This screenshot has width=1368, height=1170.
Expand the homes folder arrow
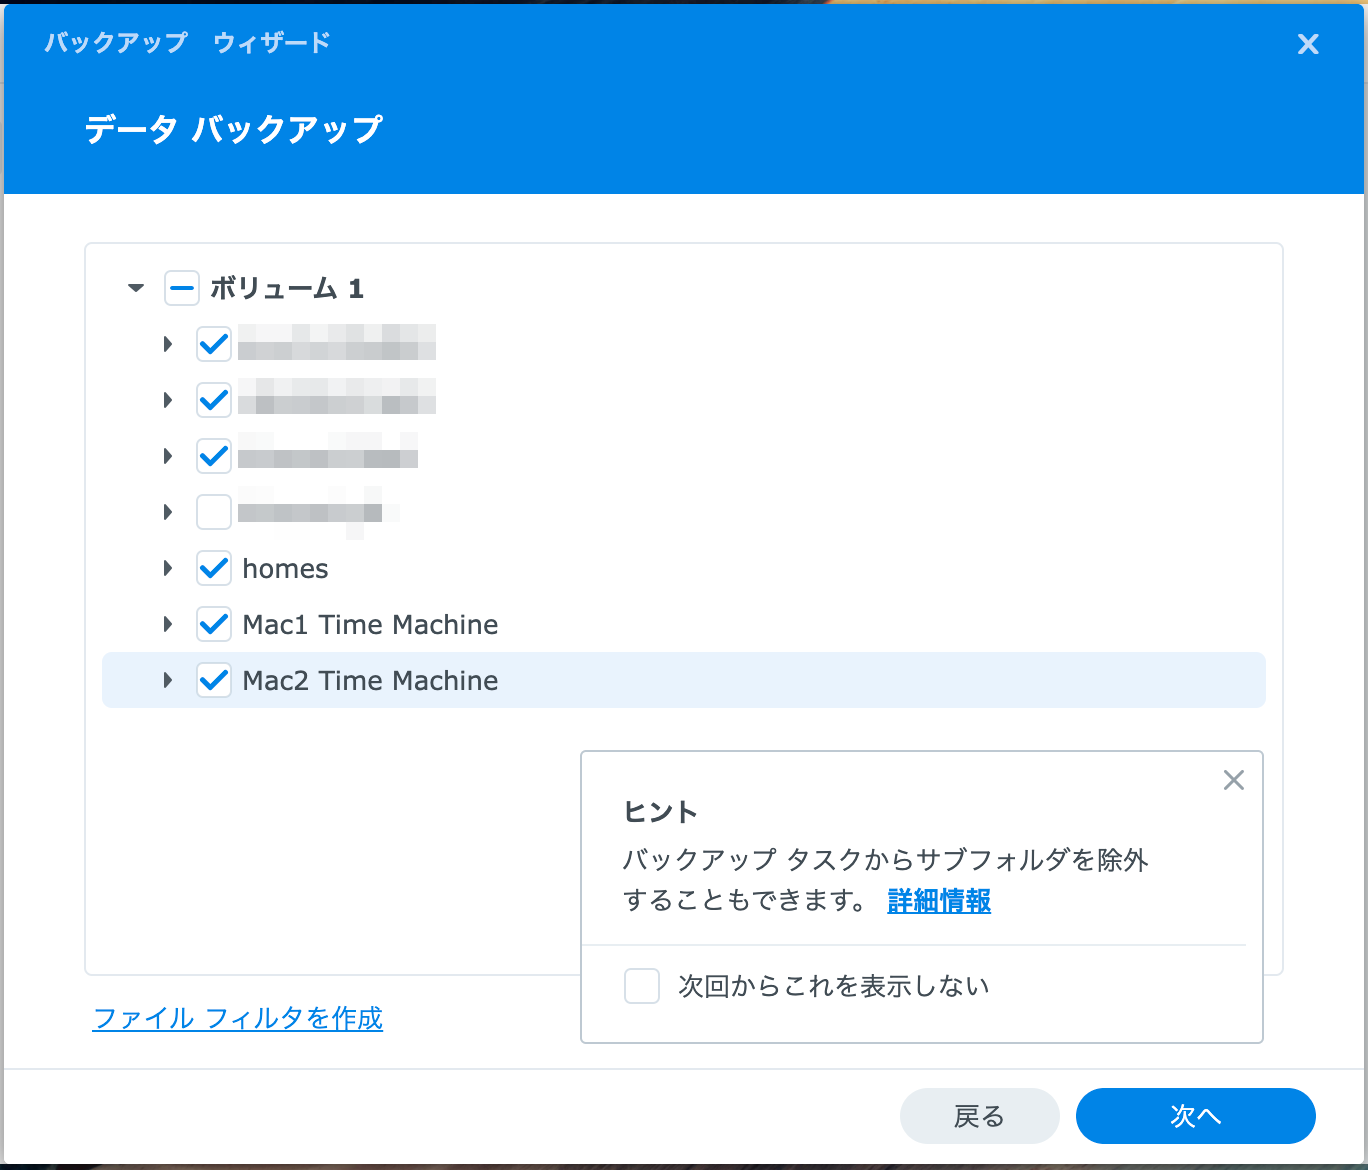168,568
